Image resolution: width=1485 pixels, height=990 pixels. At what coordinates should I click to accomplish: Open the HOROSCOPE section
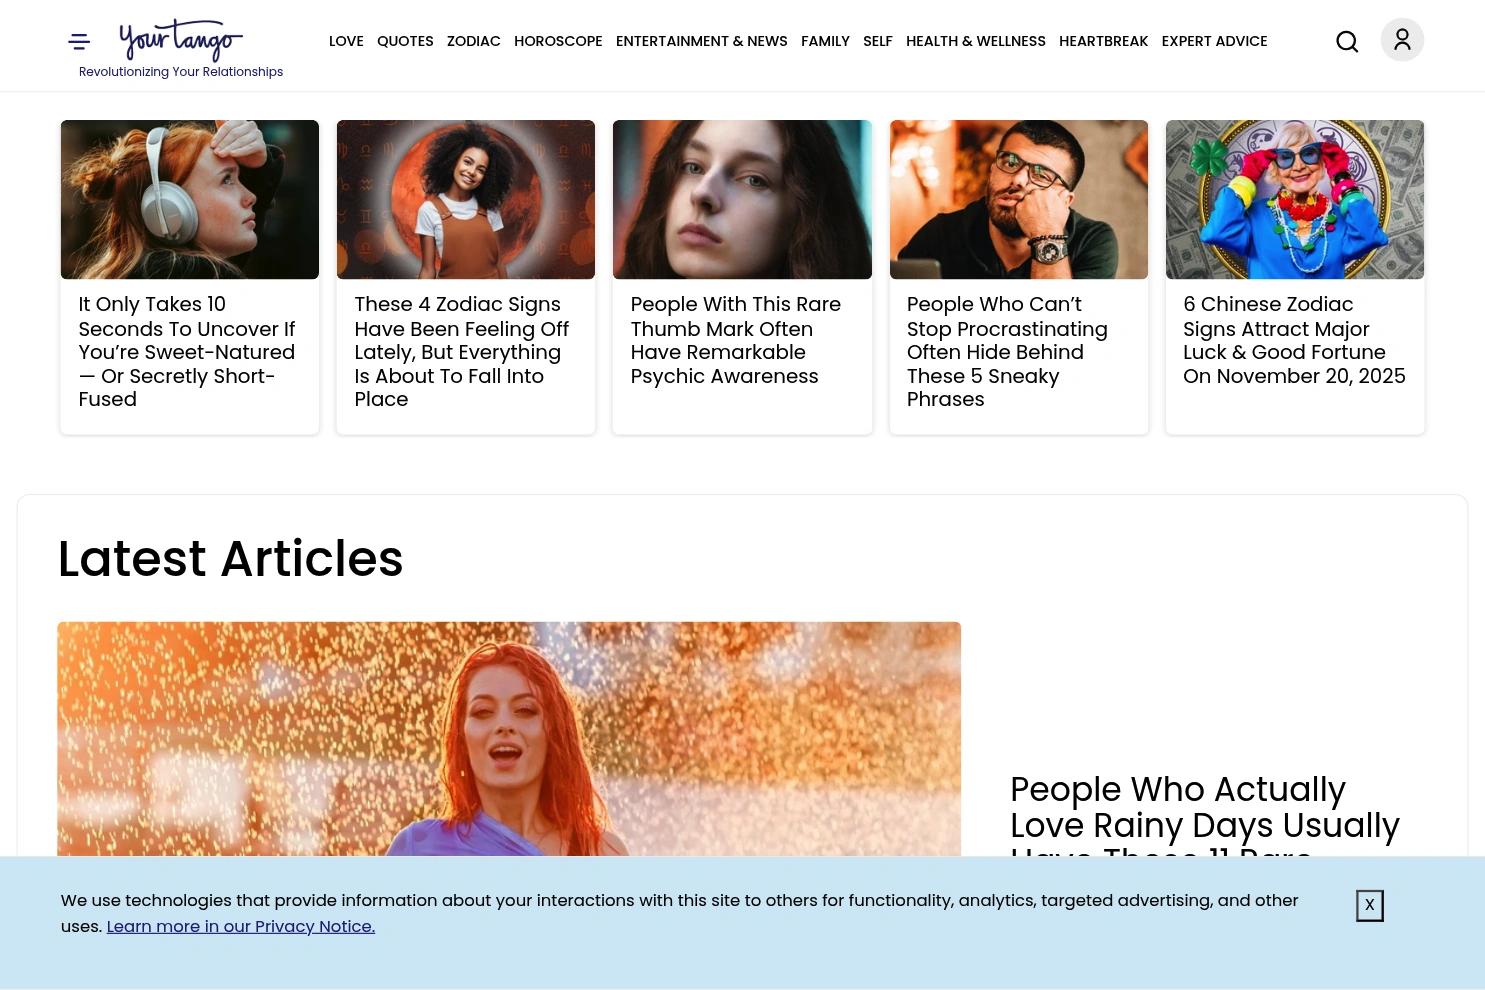(558, 41)
